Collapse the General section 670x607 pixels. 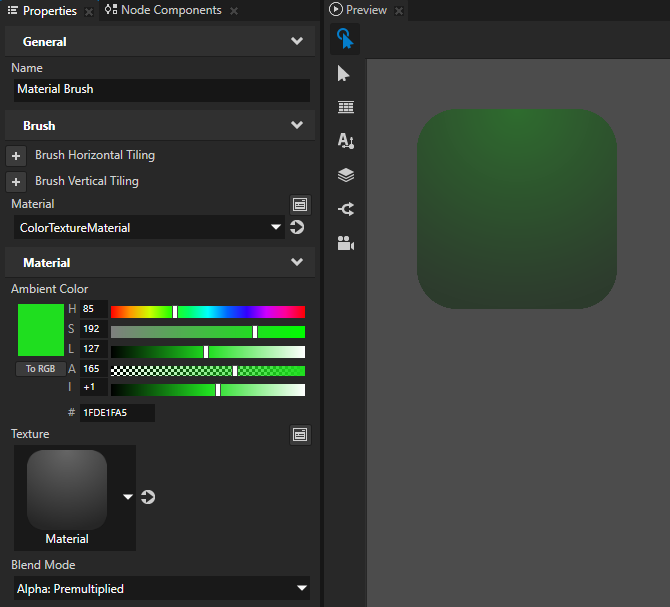(x=297, y=41)
